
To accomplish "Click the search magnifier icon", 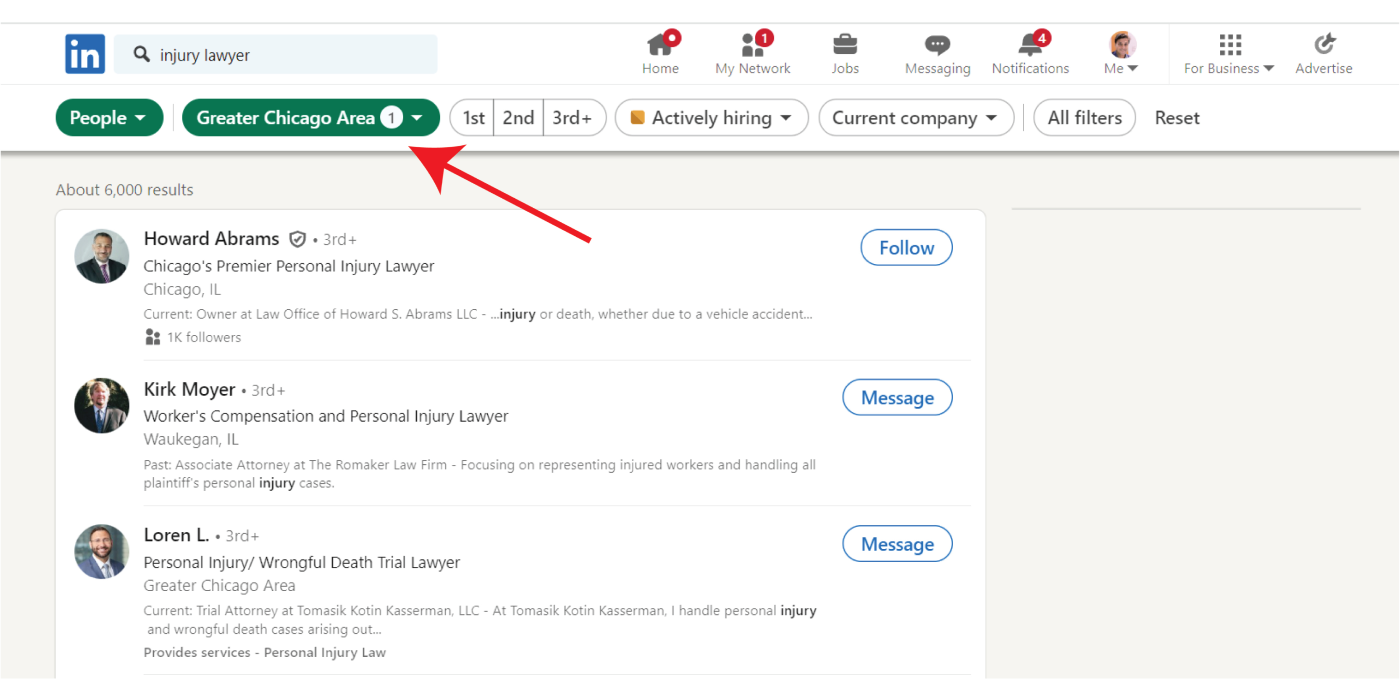I will click(x=142, y=54).
